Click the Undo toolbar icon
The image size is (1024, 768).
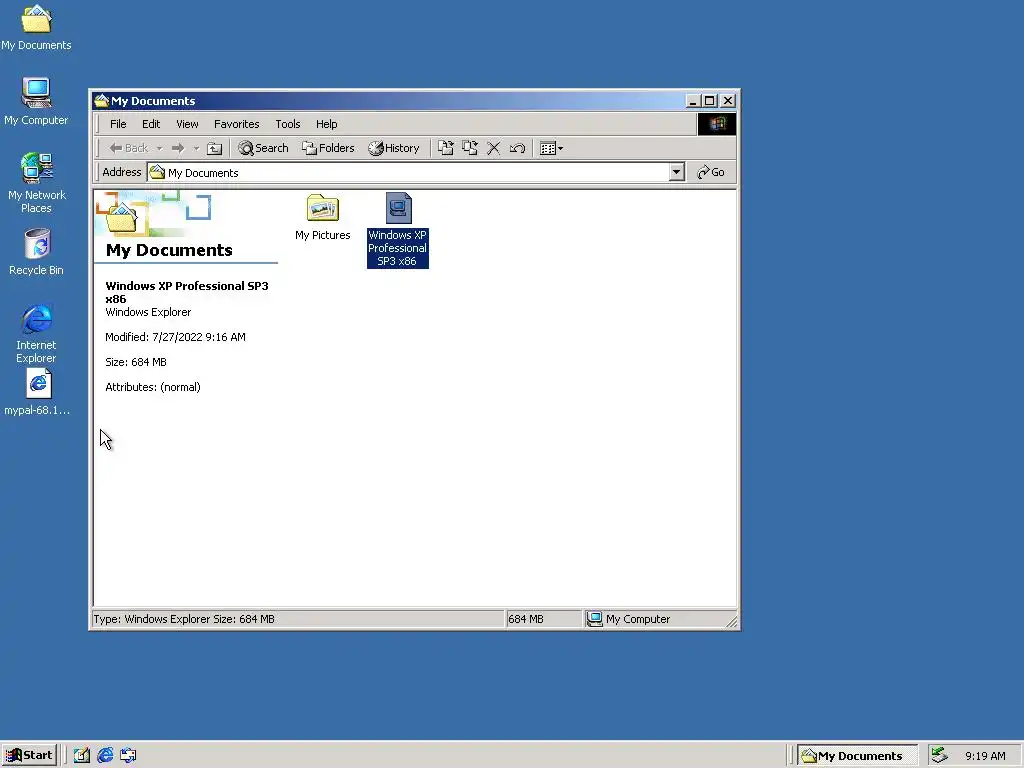pos(517,148)
